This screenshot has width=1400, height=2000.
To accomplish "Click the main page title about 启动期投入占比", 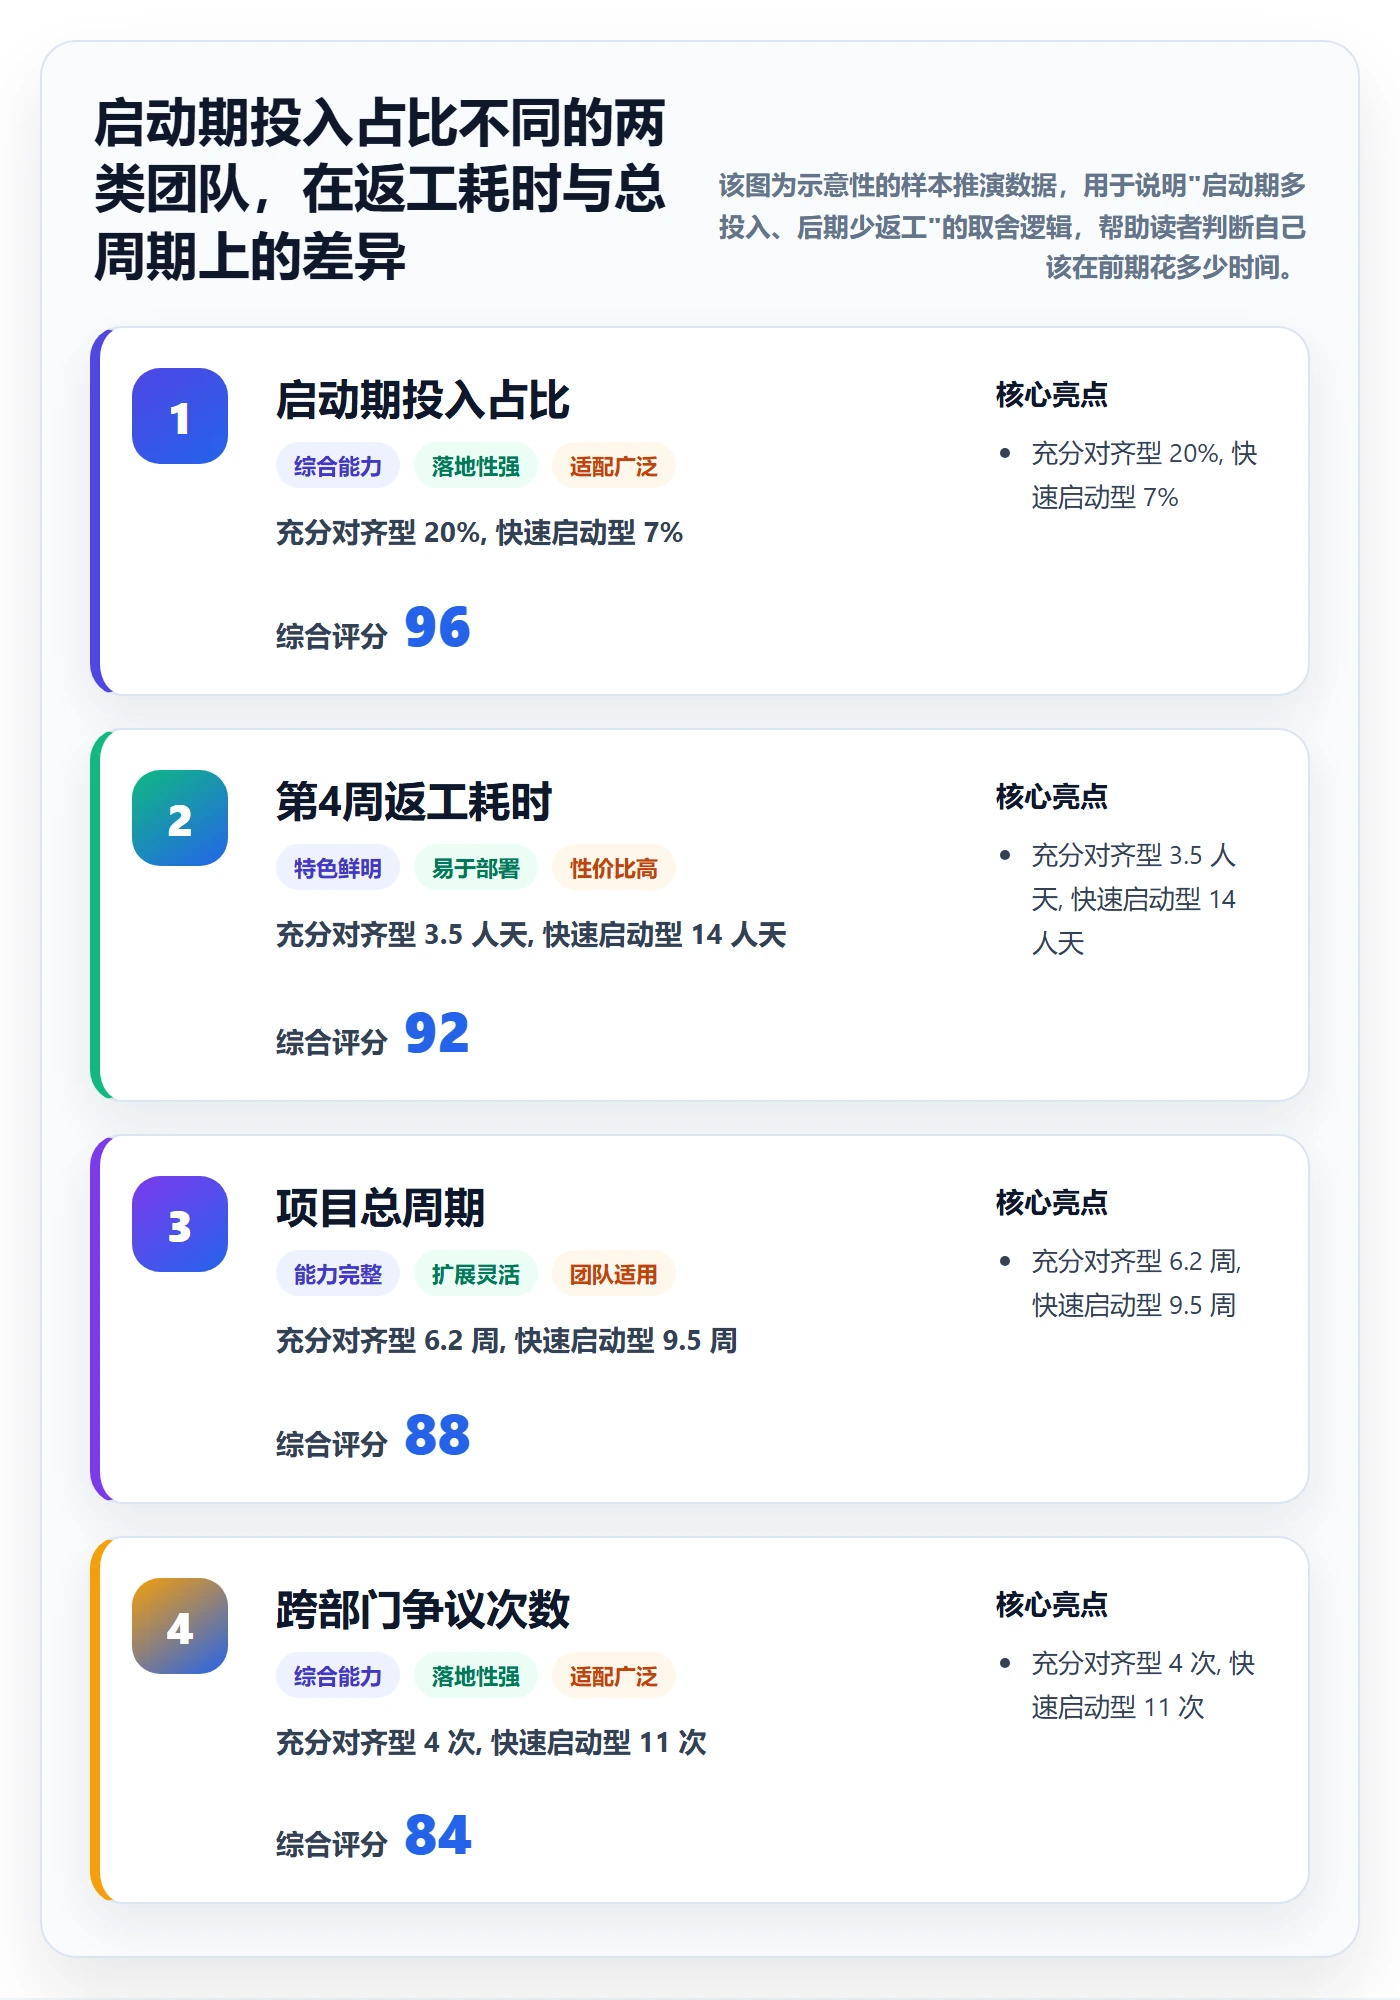I will pos(380,190).
